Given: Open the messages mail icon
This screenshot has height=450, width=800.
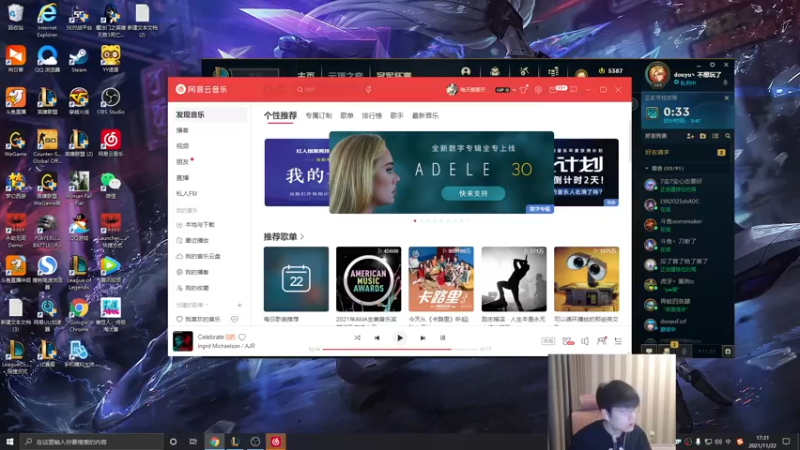Looking at the screenshot, I should point(553,90).
